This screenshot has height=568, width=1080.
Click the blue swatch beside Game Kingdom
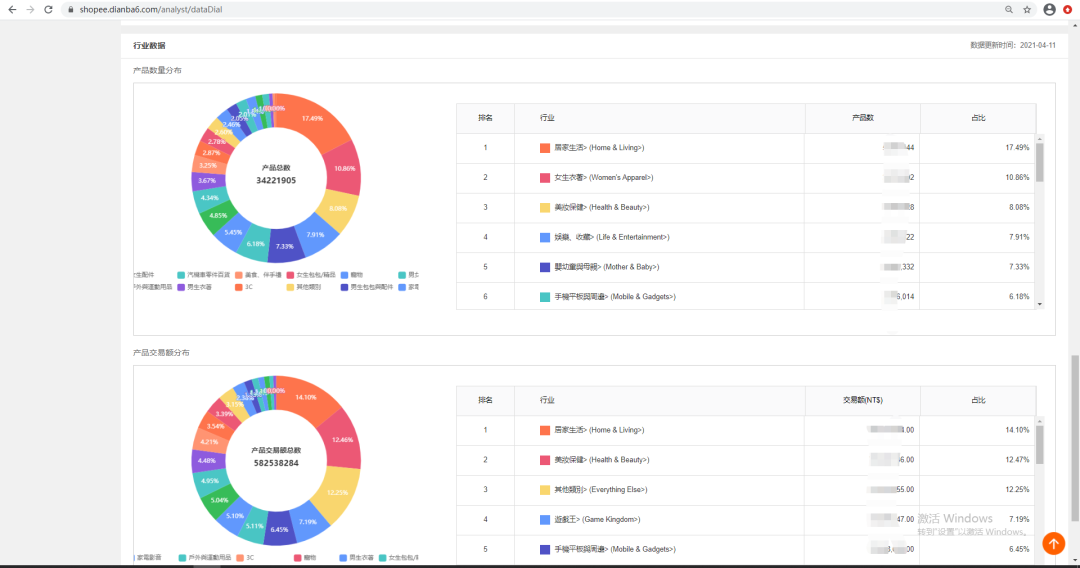point(545,520)
